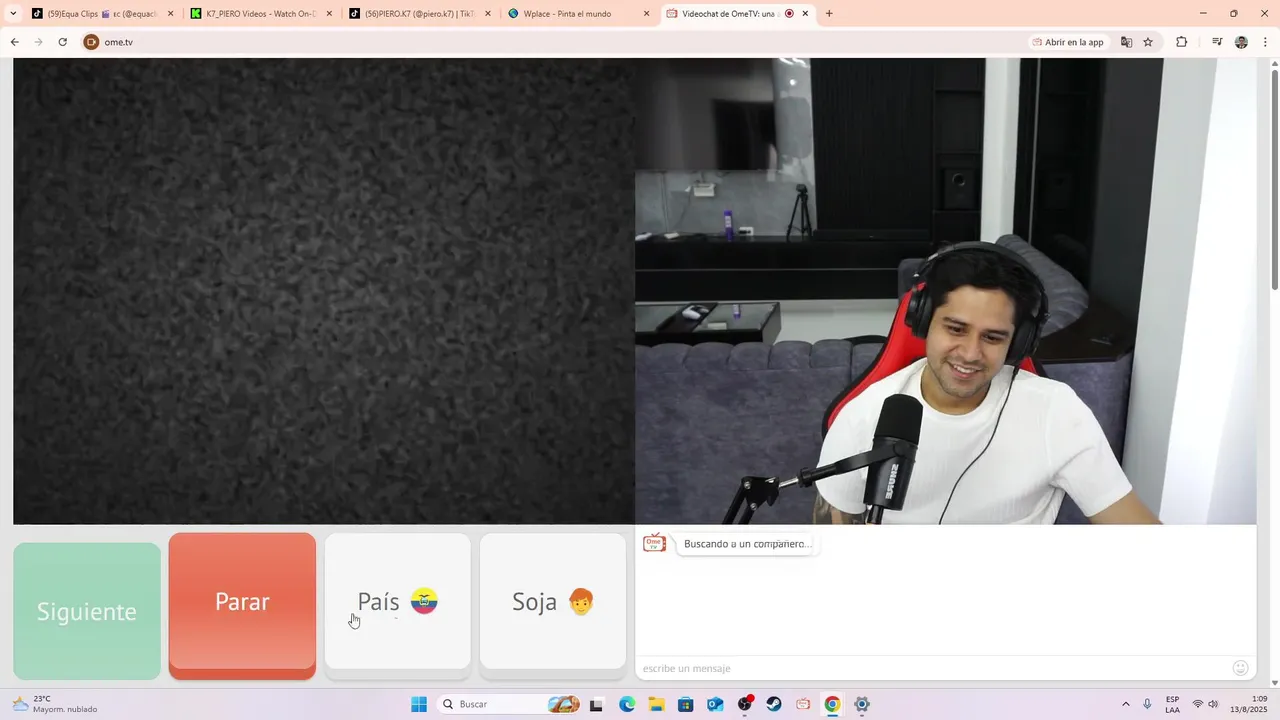The width and height of the screenshot is (1280, 720).
Task: Click the translate page icon
Action: coord(1126,42)
